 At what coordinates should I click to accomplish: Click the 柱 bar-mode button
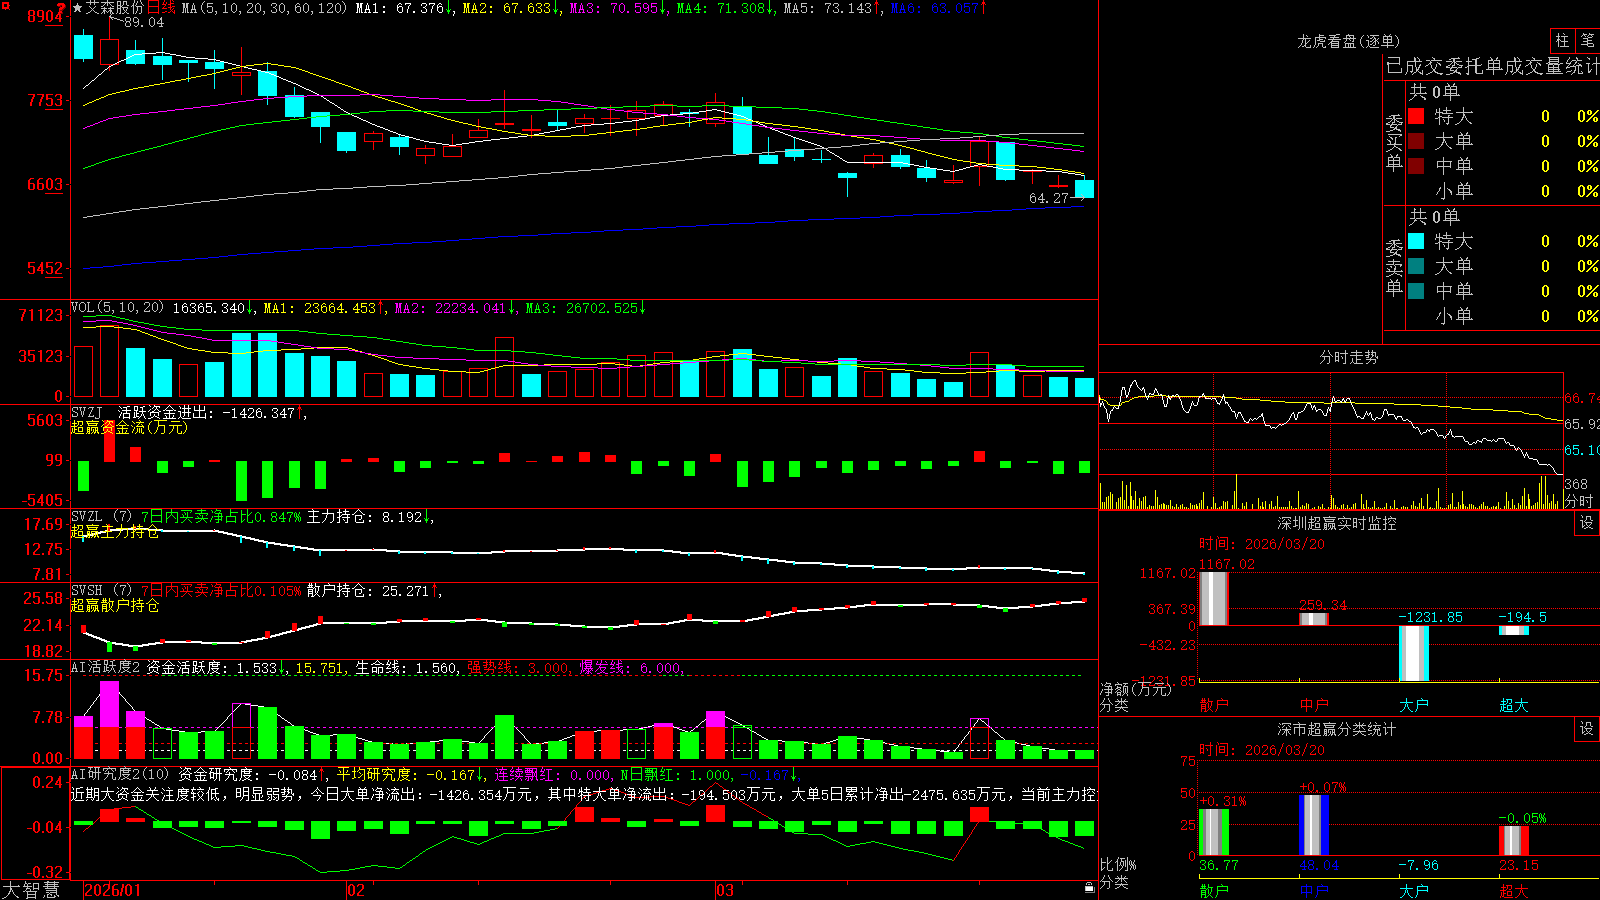point(1562,41)
